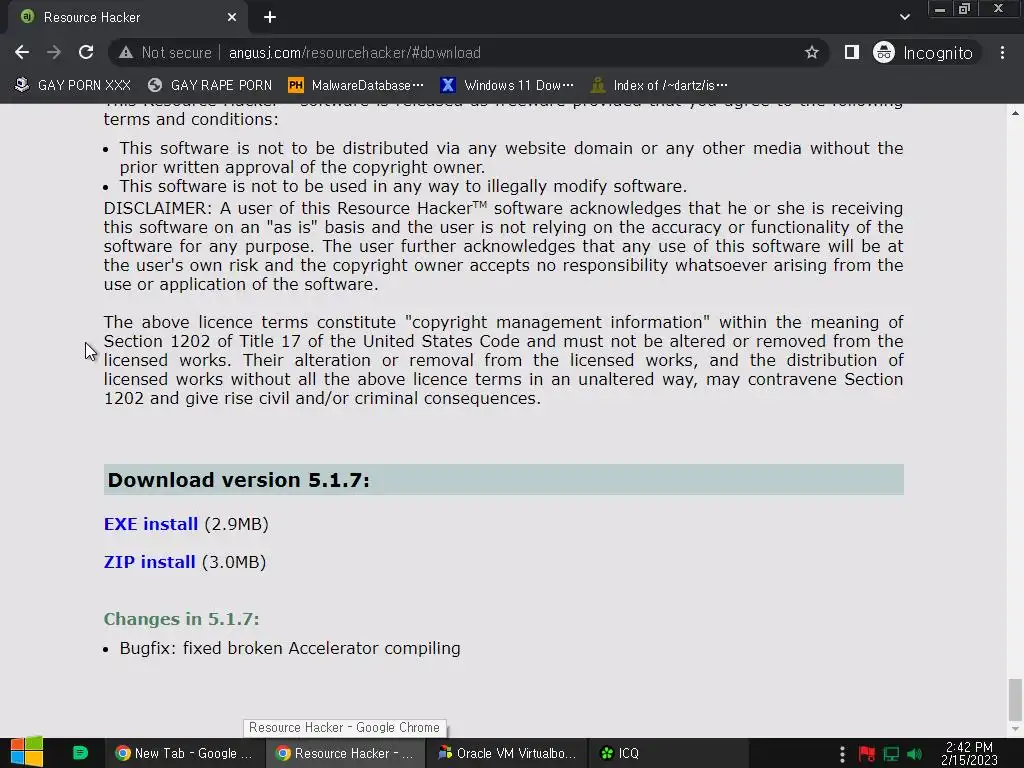Open the network tray icon
This screenshot has width=1024, height=768.
(891, 754)
